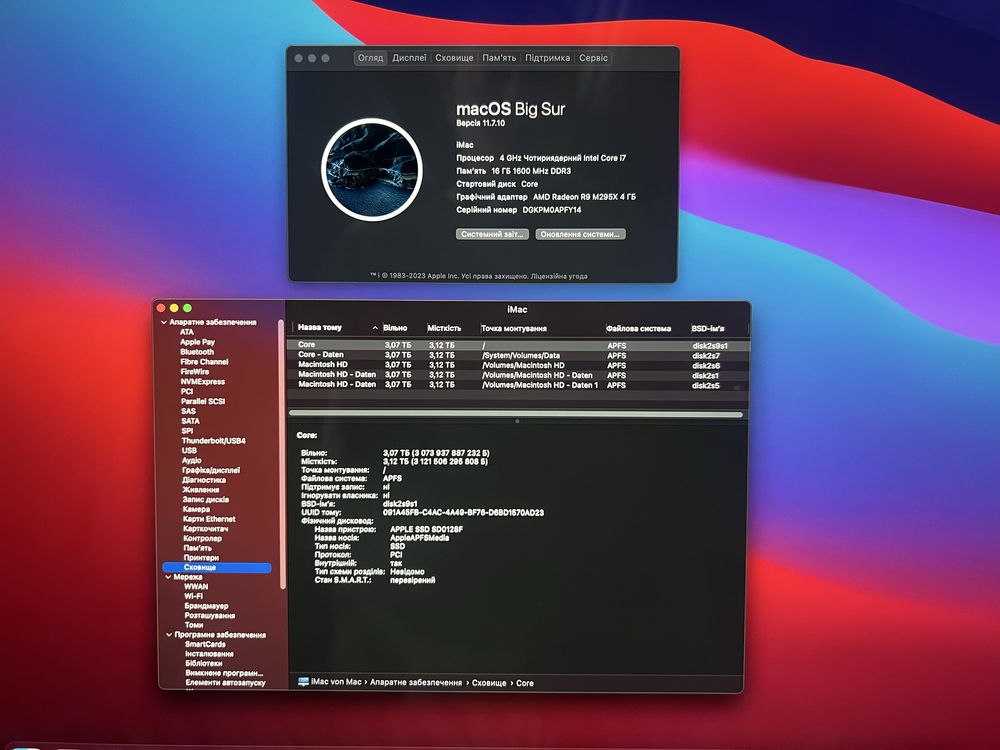Switch to the Пам'ять tab
Viewport: 1000px width, 750px height.
(x=499, y=58)
